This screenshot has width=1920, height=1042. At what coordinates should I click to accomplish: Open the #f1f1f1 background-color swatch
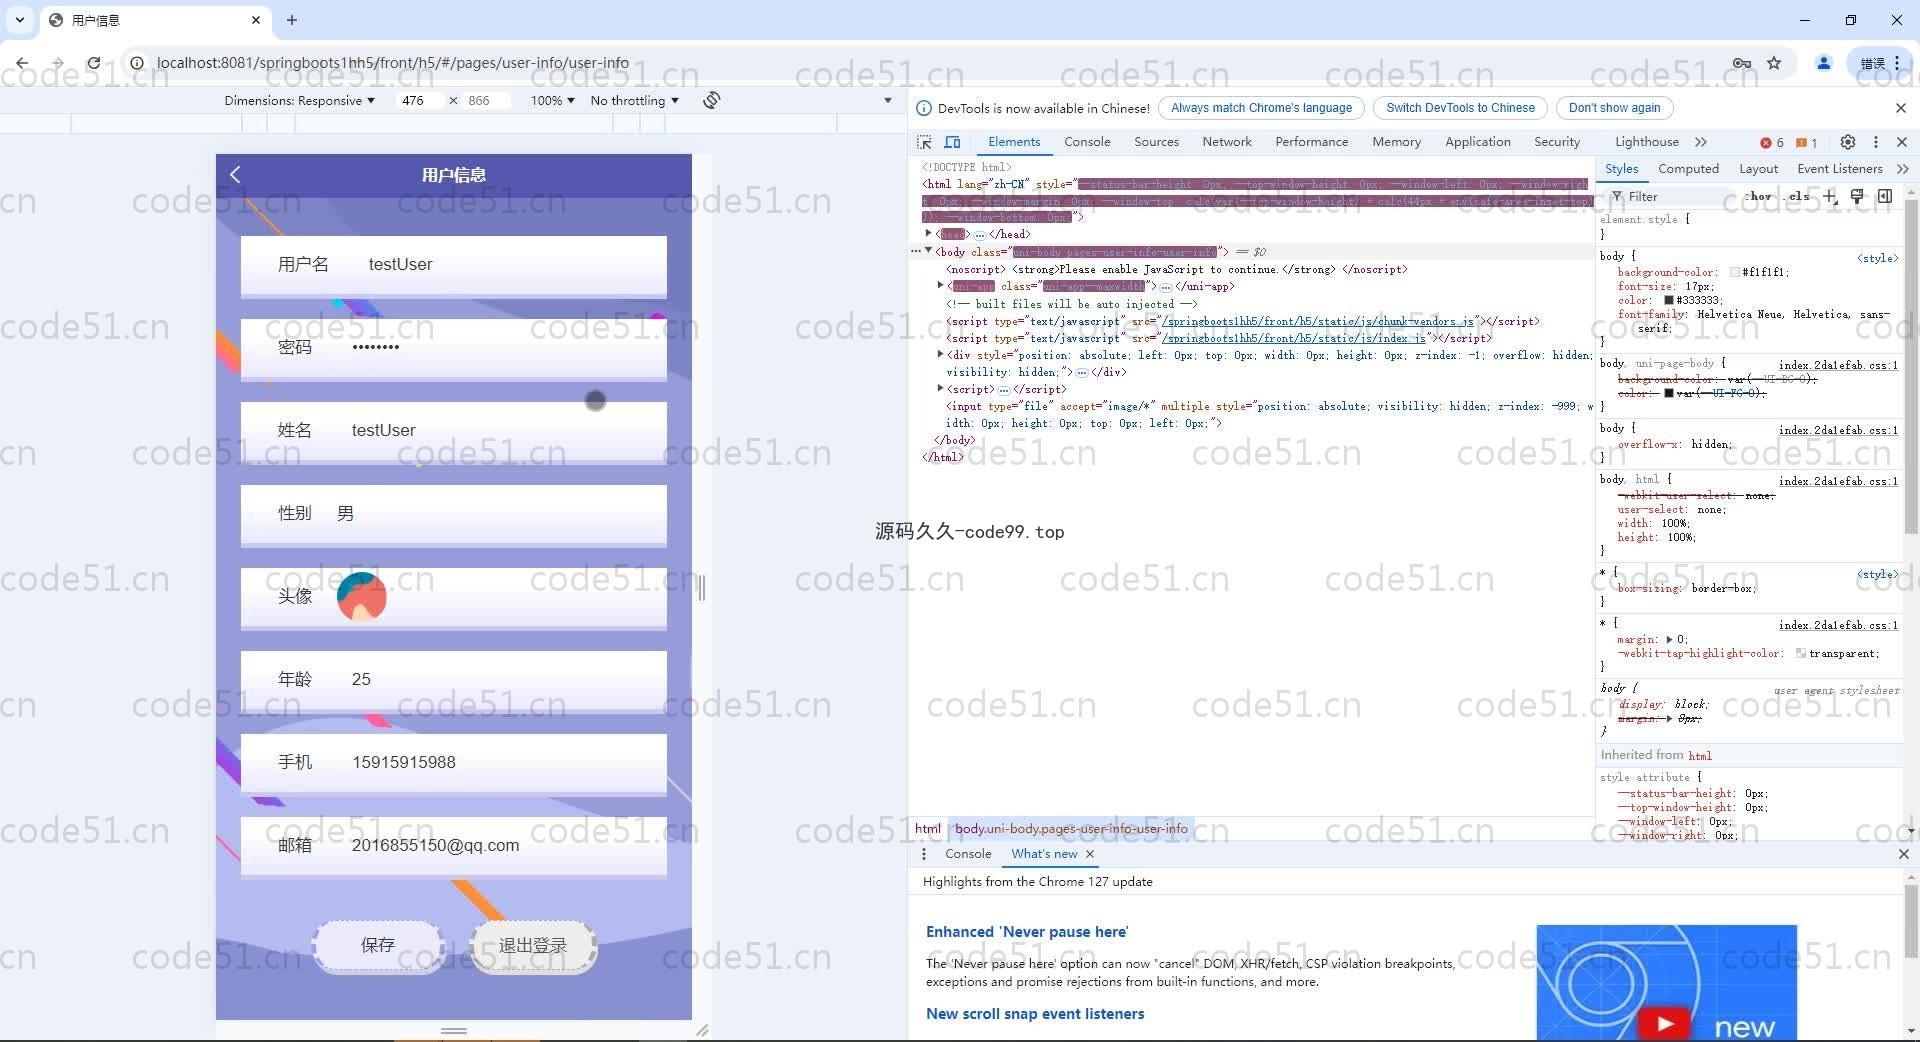1735,272
